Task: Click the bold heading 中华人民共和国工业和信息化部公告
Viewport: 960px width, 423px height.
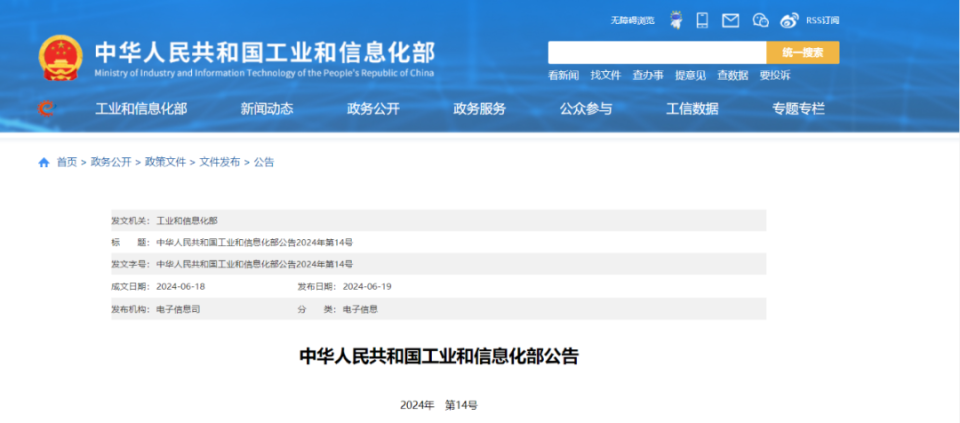Action: point(438,357)
